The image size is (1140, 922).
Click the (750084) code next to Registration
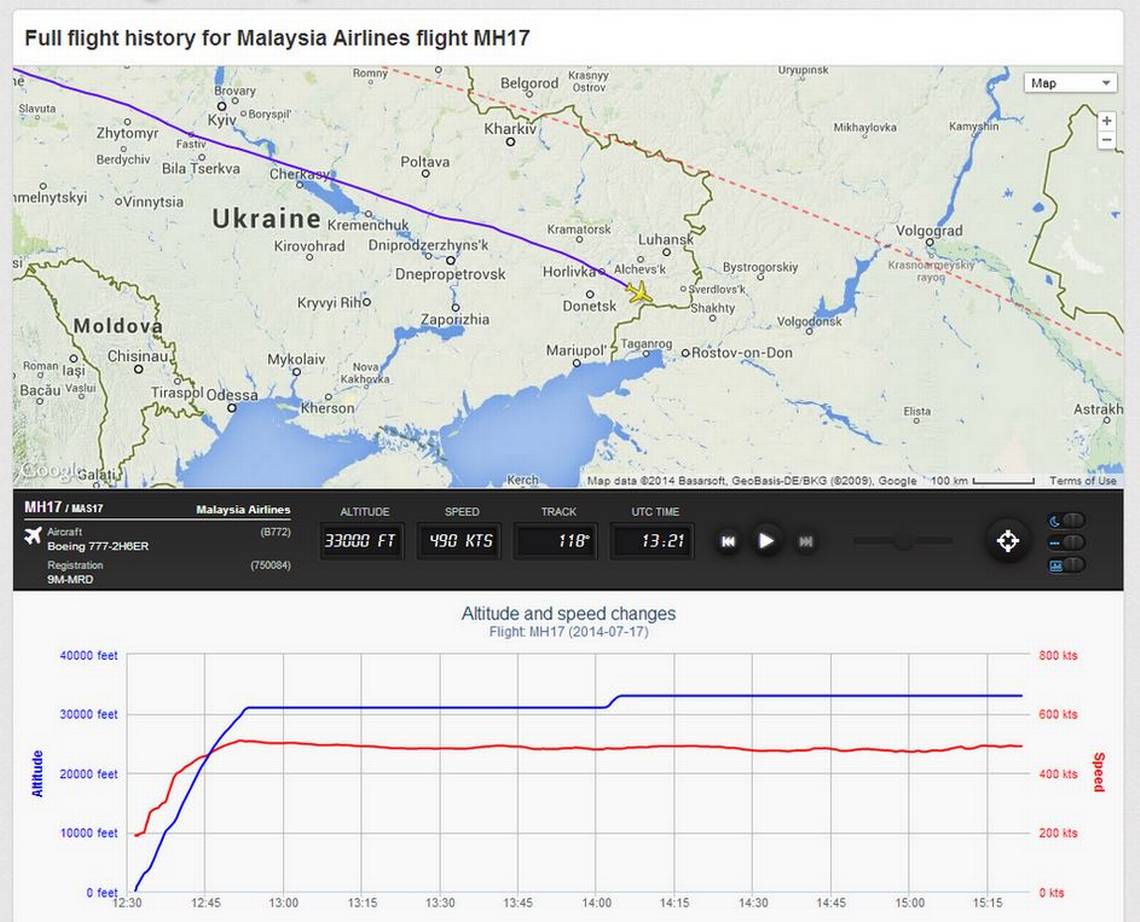(x=270, y=565)
